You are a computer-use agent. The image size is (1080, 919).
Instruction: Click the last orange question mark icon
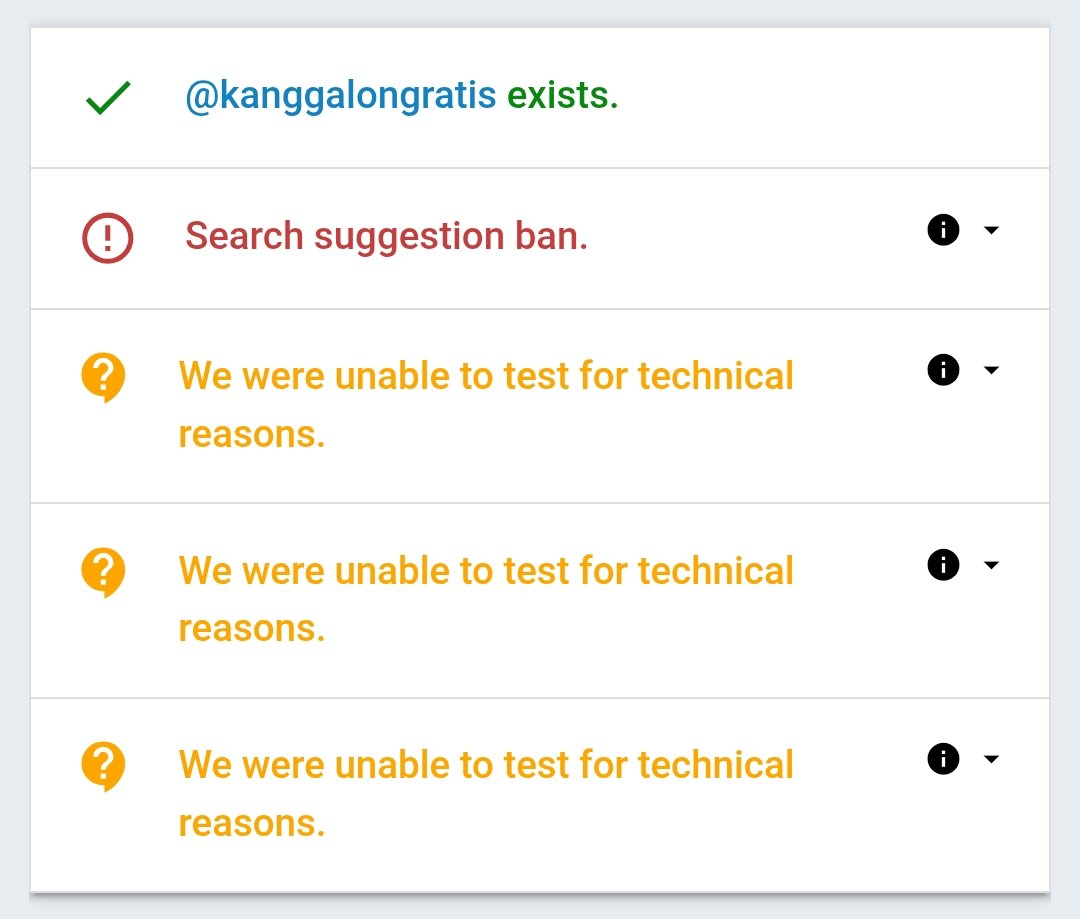(103, 767)
